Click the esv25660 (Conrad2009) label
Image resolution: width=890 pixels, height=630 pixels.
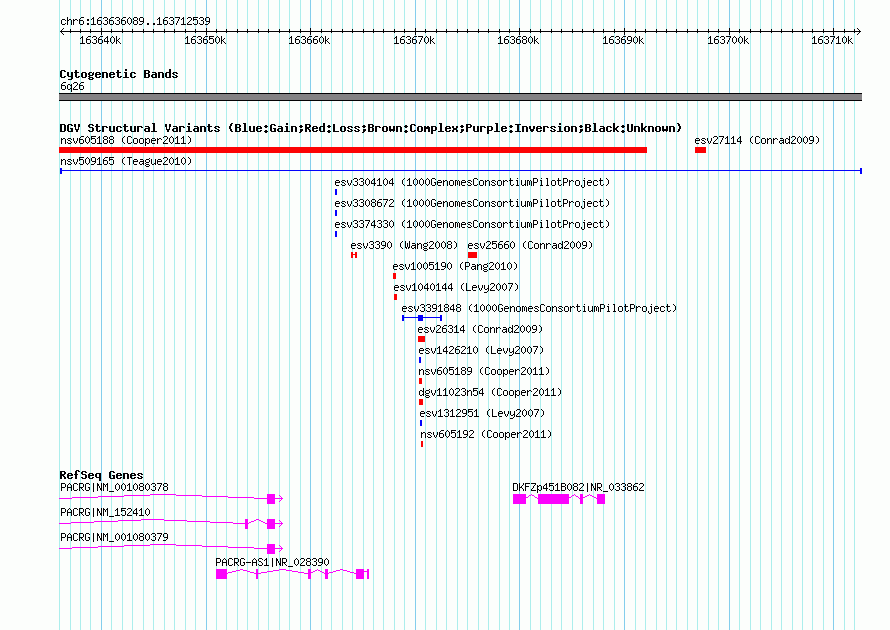coord(530,245)
